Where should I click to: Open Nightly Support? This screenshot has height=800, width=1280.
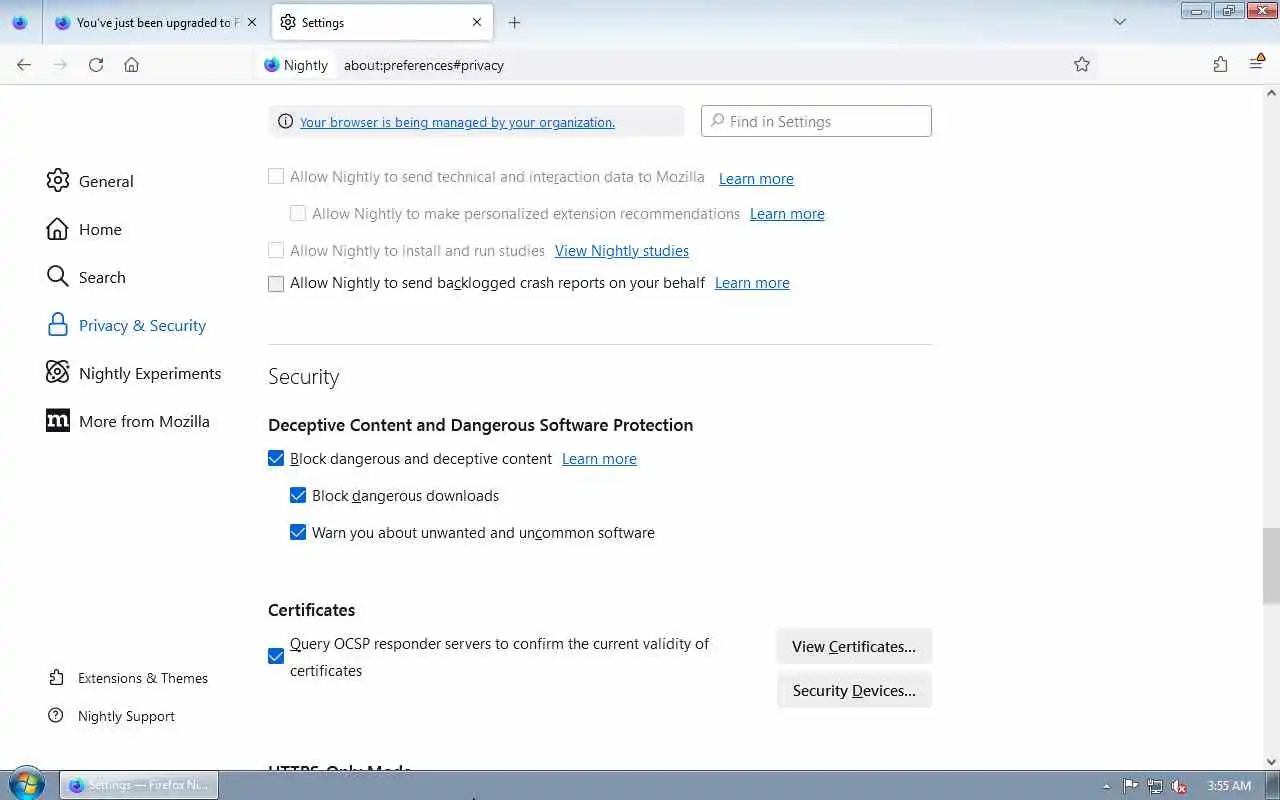pos(111,716)
